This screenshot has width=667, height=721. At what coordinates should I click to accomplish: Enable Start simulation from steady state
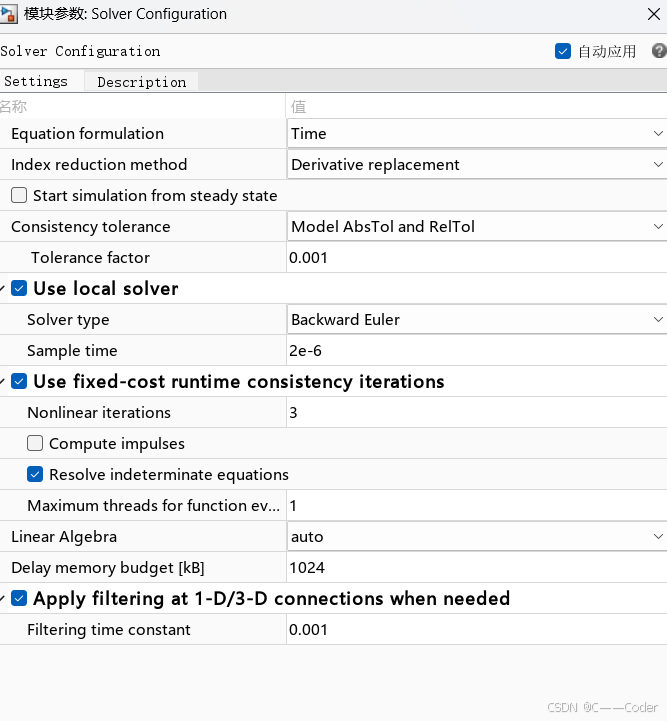(19, 195)
